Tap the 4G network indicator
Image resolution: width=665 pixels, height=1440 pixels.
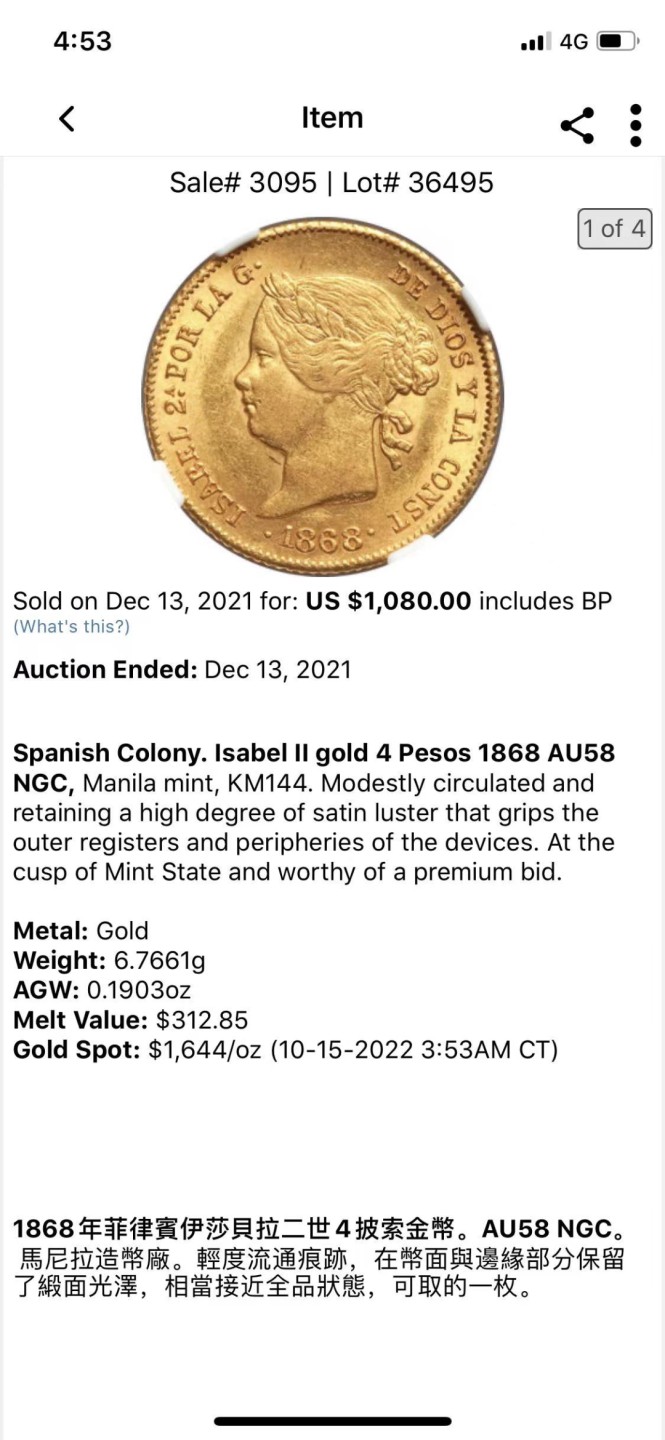(x=574, y=42)
